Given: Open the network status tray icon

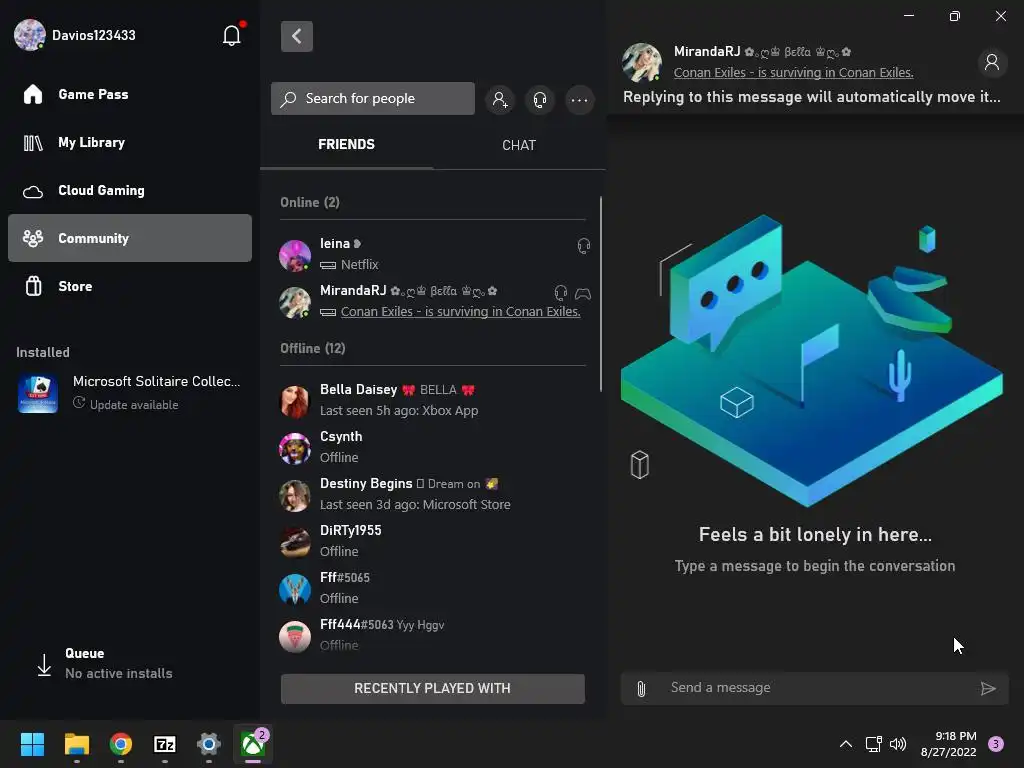Looking at the screenshot, I should (873, 744).
